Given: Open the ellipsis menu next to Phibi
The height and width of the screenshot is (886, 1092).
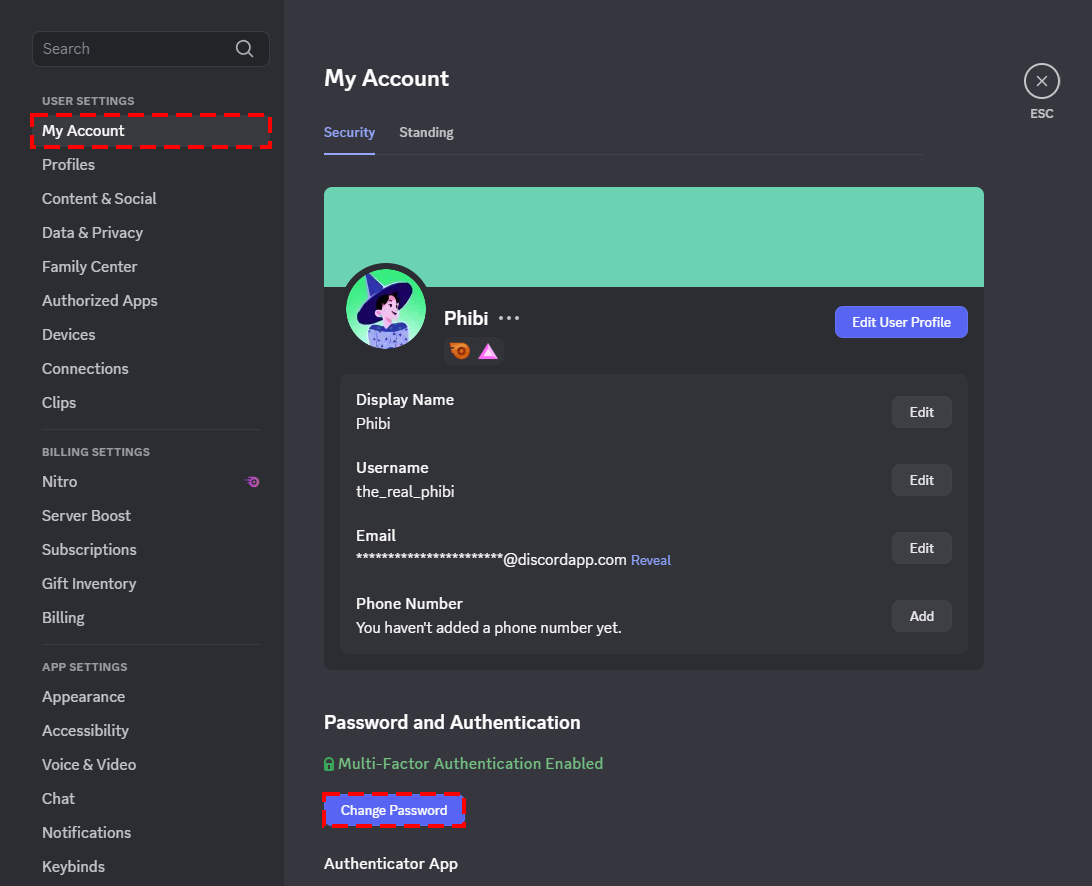Looking at the screenshot, I should [x=509, y=317].
